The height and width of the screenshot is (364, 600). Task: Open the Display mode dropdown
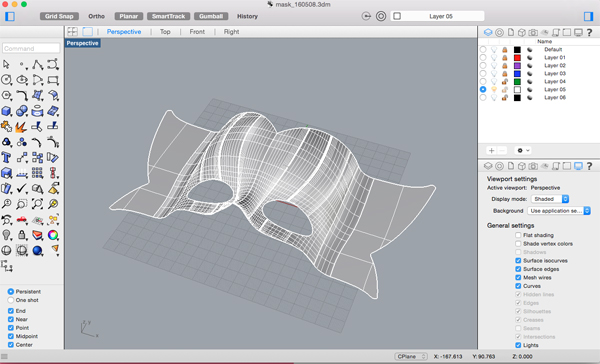tap(550, 199)
